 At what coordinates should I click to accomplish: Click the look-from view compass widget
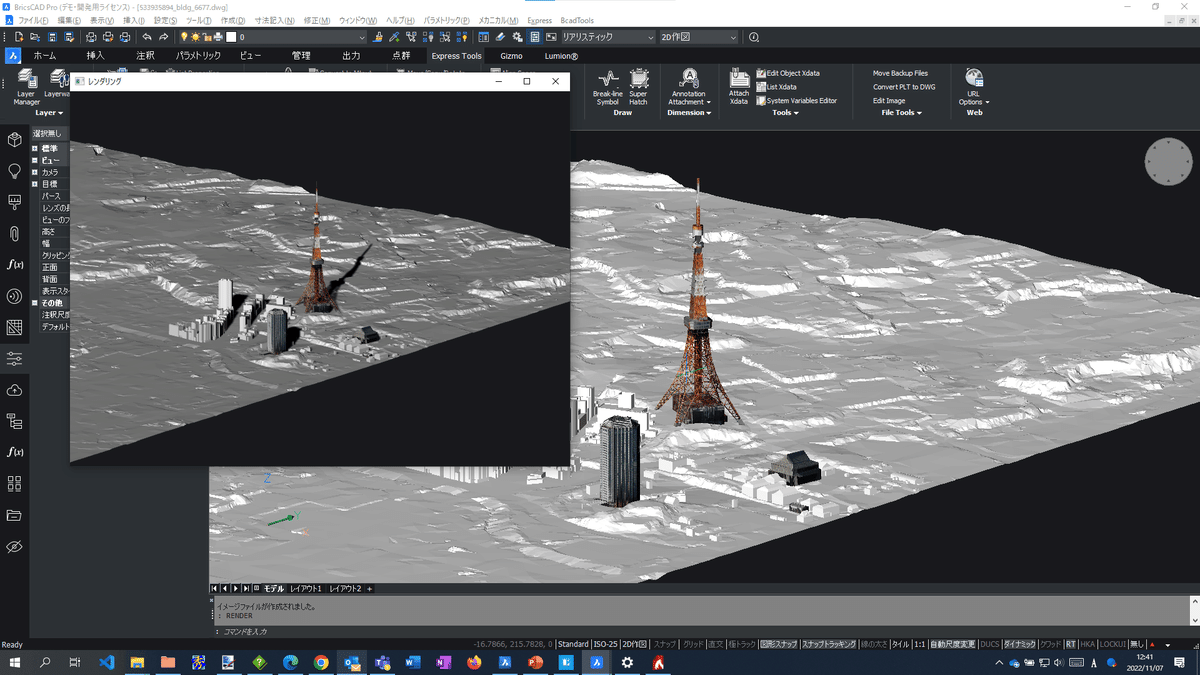(1168, 162)
